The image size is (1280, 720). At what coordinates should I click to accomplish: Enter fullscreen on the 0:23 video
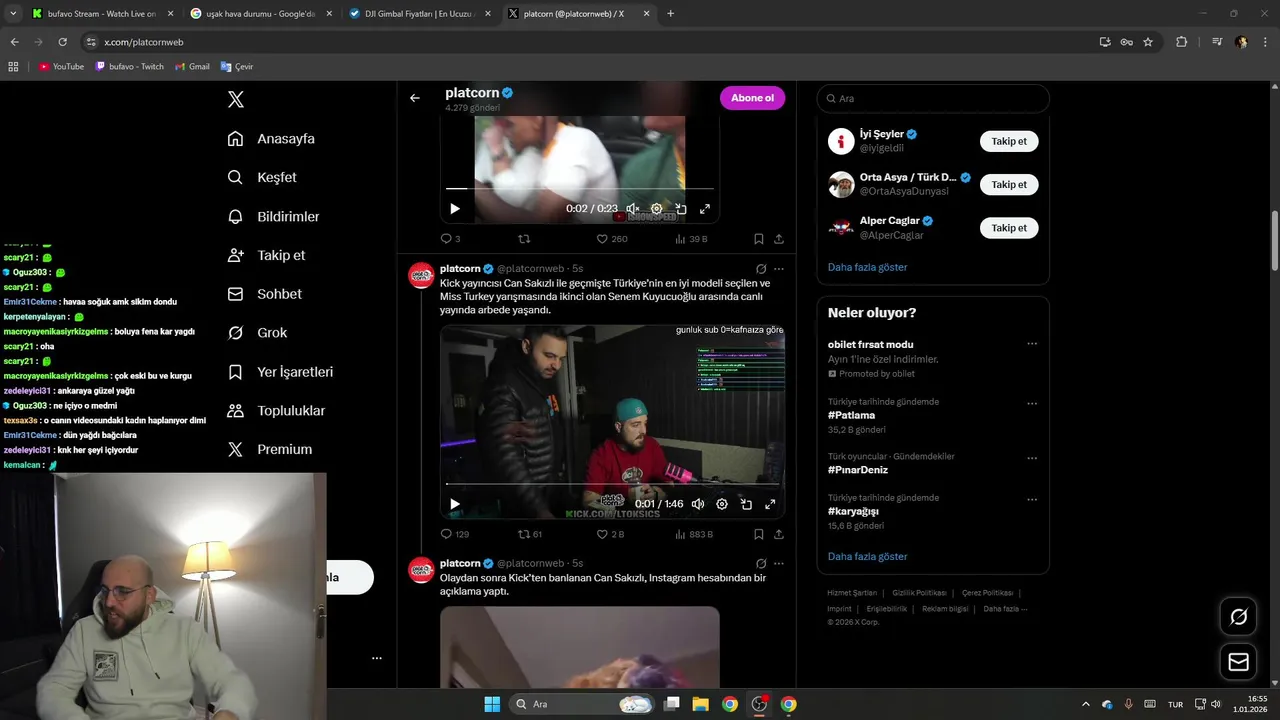704,209
